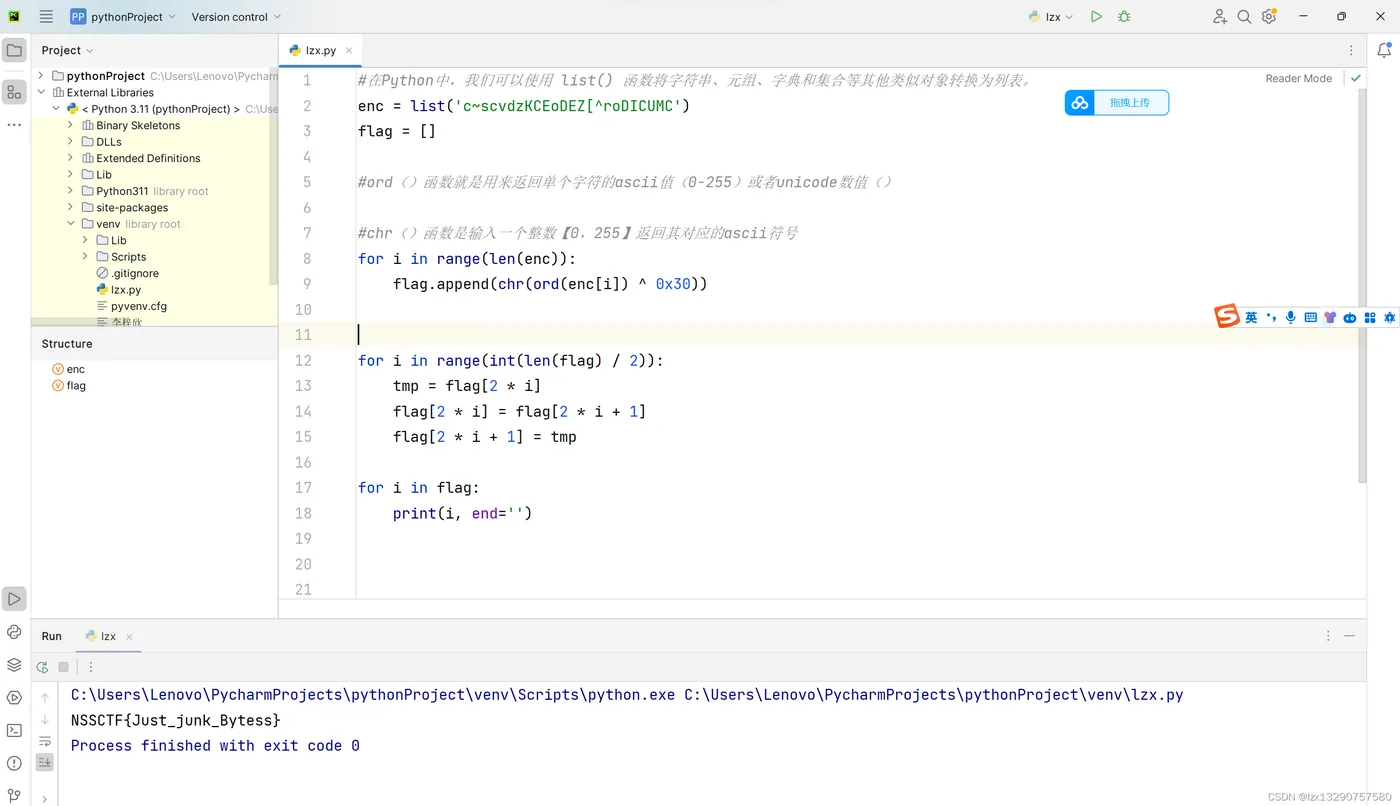
Task: Collapse the External Libraries node
Action: [x=41, y=92]
